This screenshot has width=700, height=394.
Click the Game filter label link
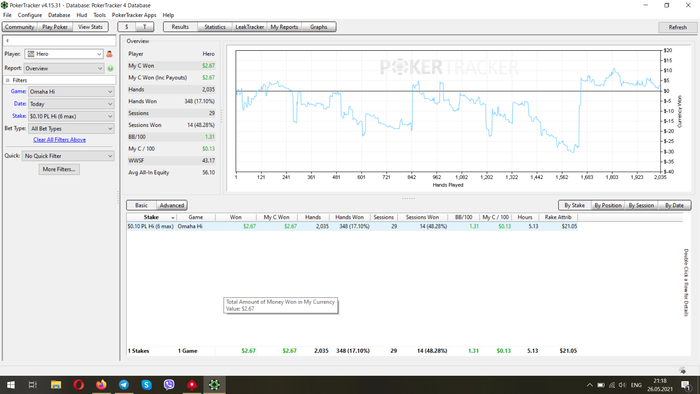(x=18, y=91)
